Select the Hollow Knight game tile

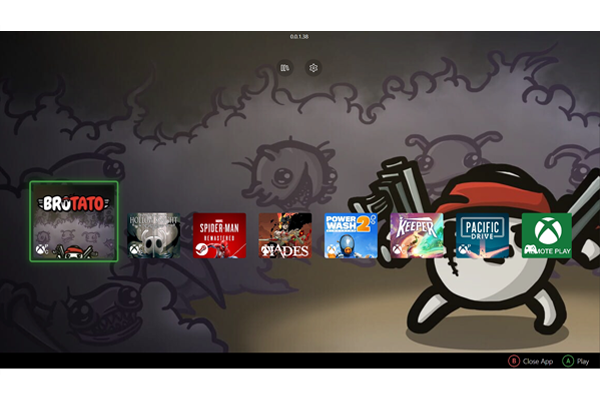154,236
